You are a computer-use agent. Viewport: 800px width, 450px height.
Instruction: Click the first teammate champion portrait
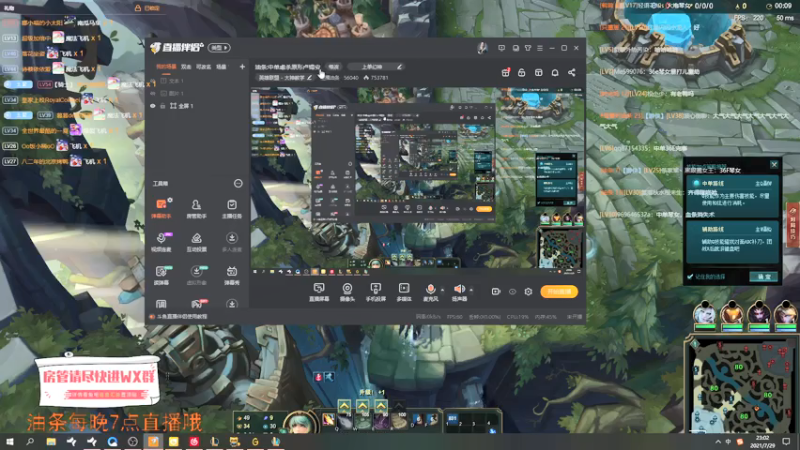[x=705, y=313]
